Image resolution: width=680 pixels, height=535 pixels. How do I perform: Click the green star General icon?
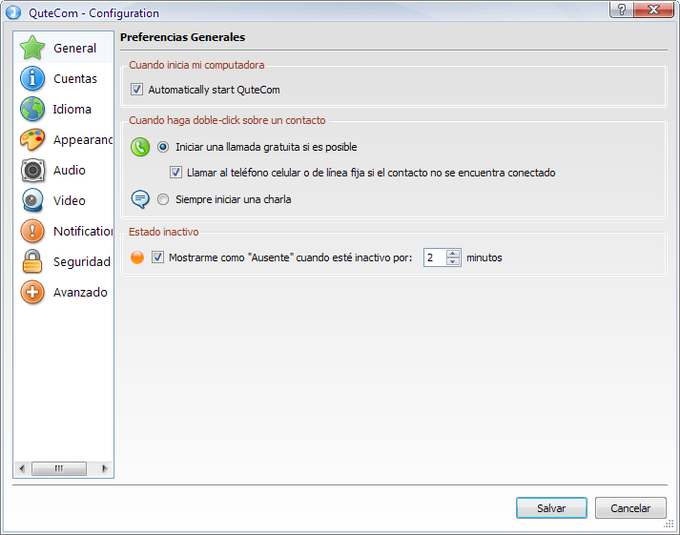pos(32,48)
